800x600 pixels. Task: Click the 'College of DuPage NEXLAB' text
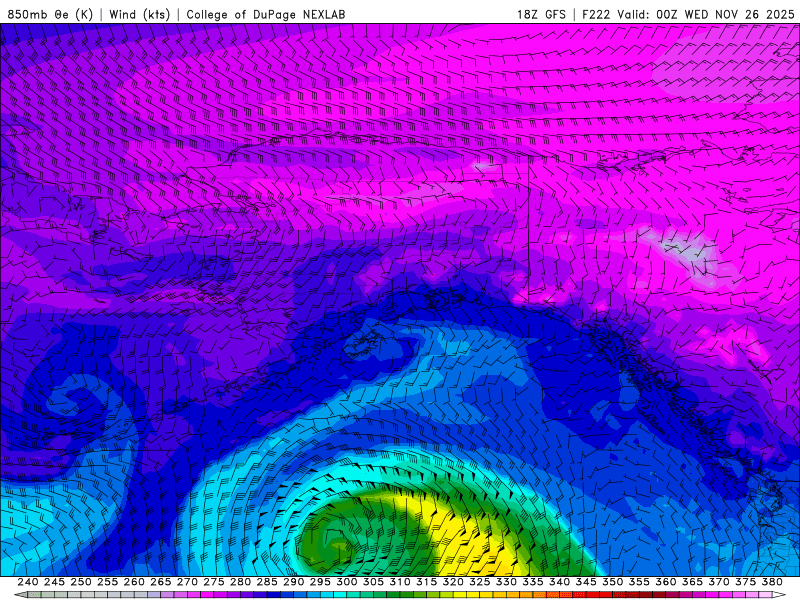(266, 14)
